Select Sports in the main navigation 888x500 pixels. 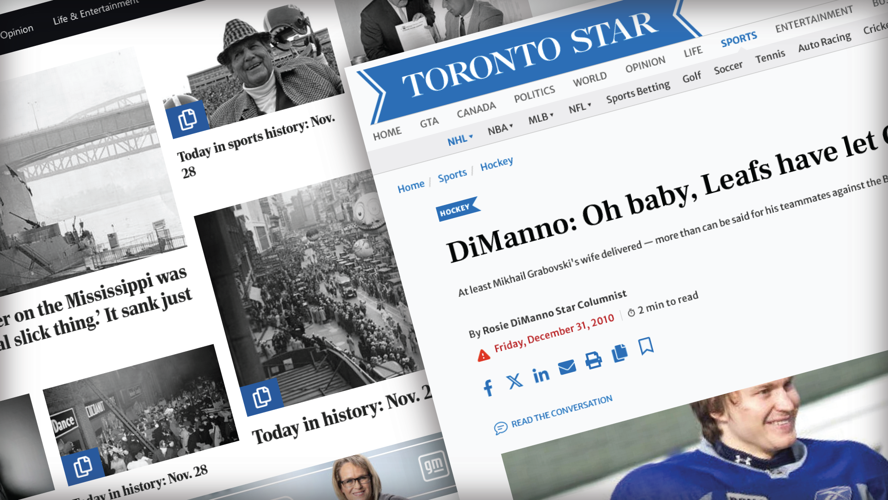pos(738,39)
